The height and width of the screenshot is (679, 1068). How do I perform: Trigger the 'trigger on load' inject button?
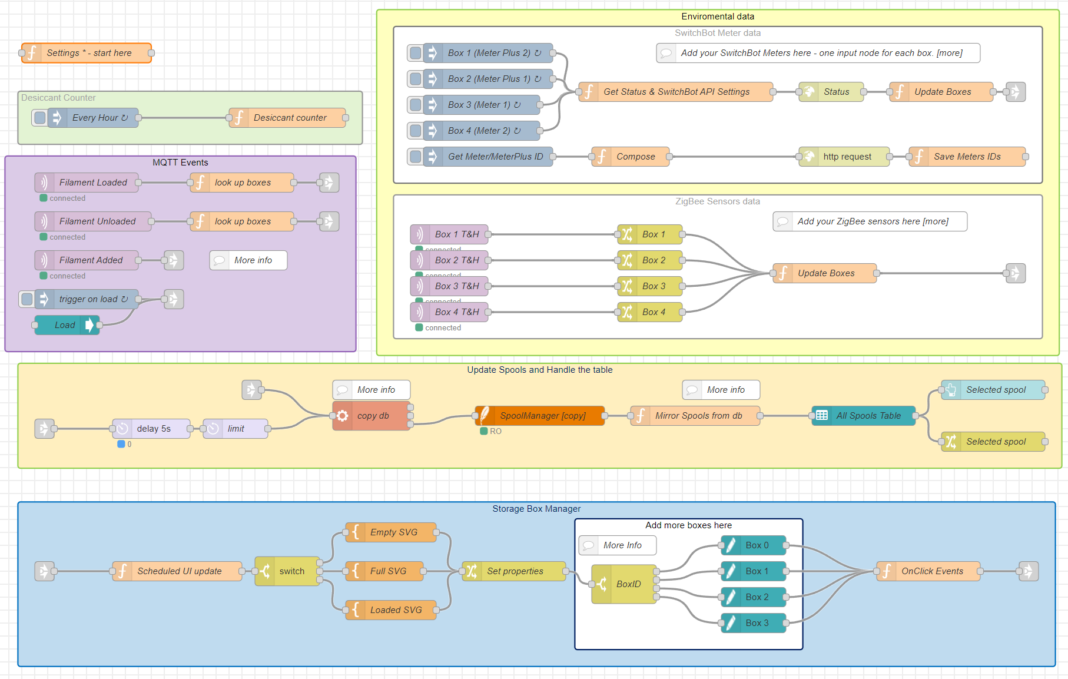pos(26,299)
